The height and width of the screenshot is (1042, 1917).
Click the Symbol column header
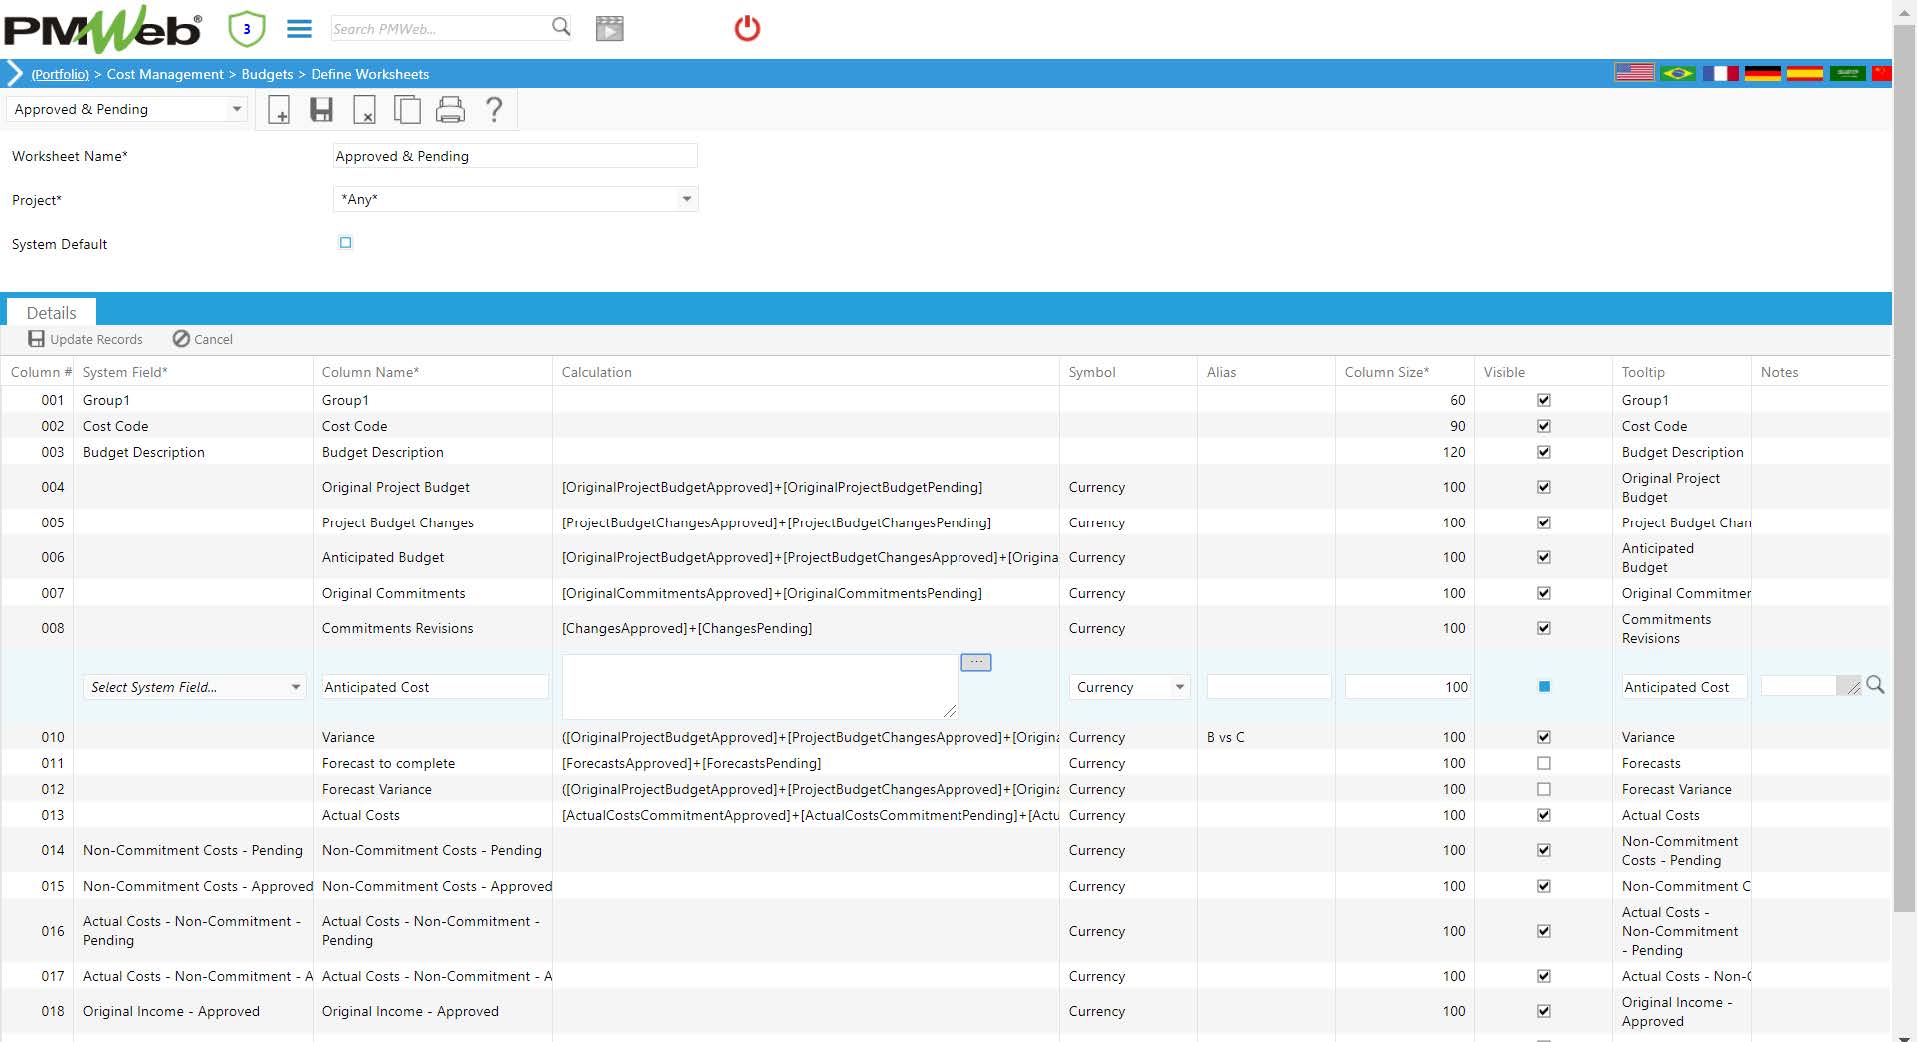click(x=1091, y=372)
